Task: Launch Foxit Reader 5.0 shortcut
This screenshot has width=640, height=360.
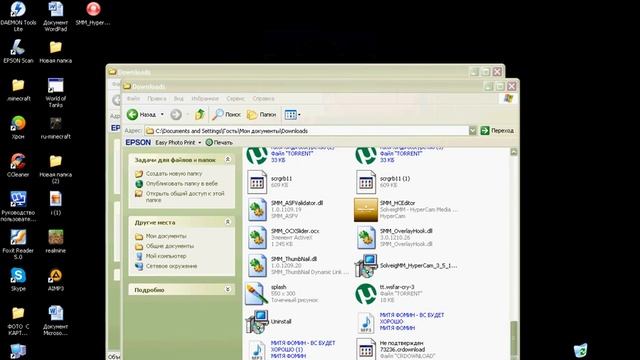Action: [18, 244]
